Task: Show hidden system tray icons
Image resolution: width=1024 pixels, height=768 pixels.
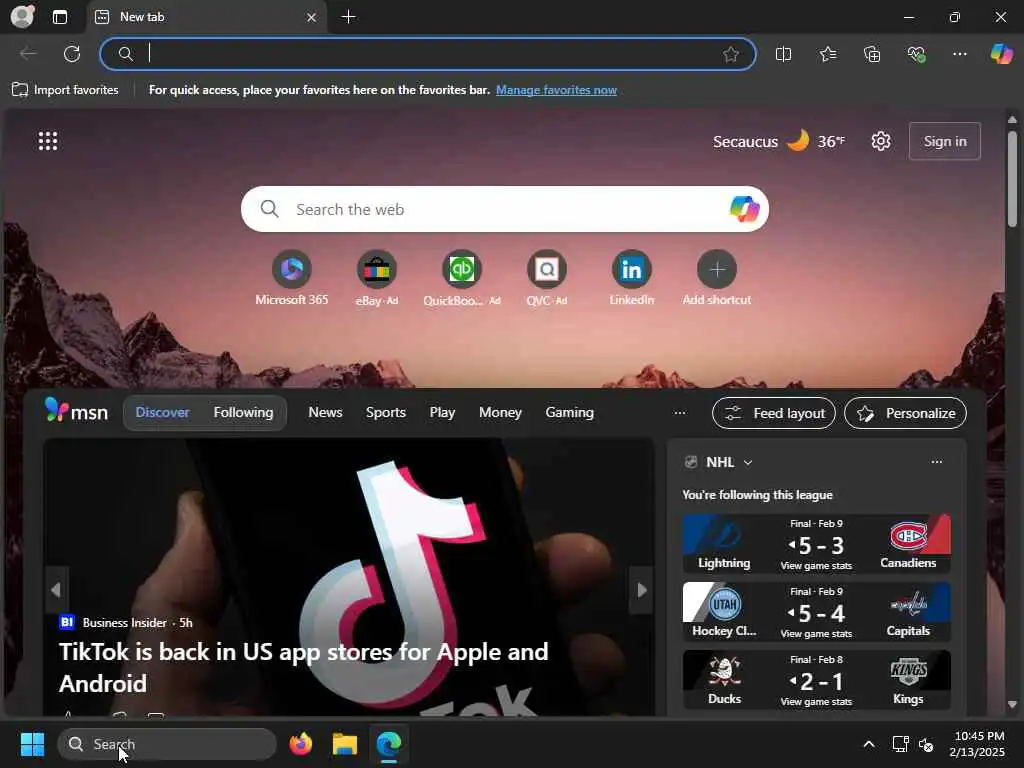Action: click(x=869, y=744)
